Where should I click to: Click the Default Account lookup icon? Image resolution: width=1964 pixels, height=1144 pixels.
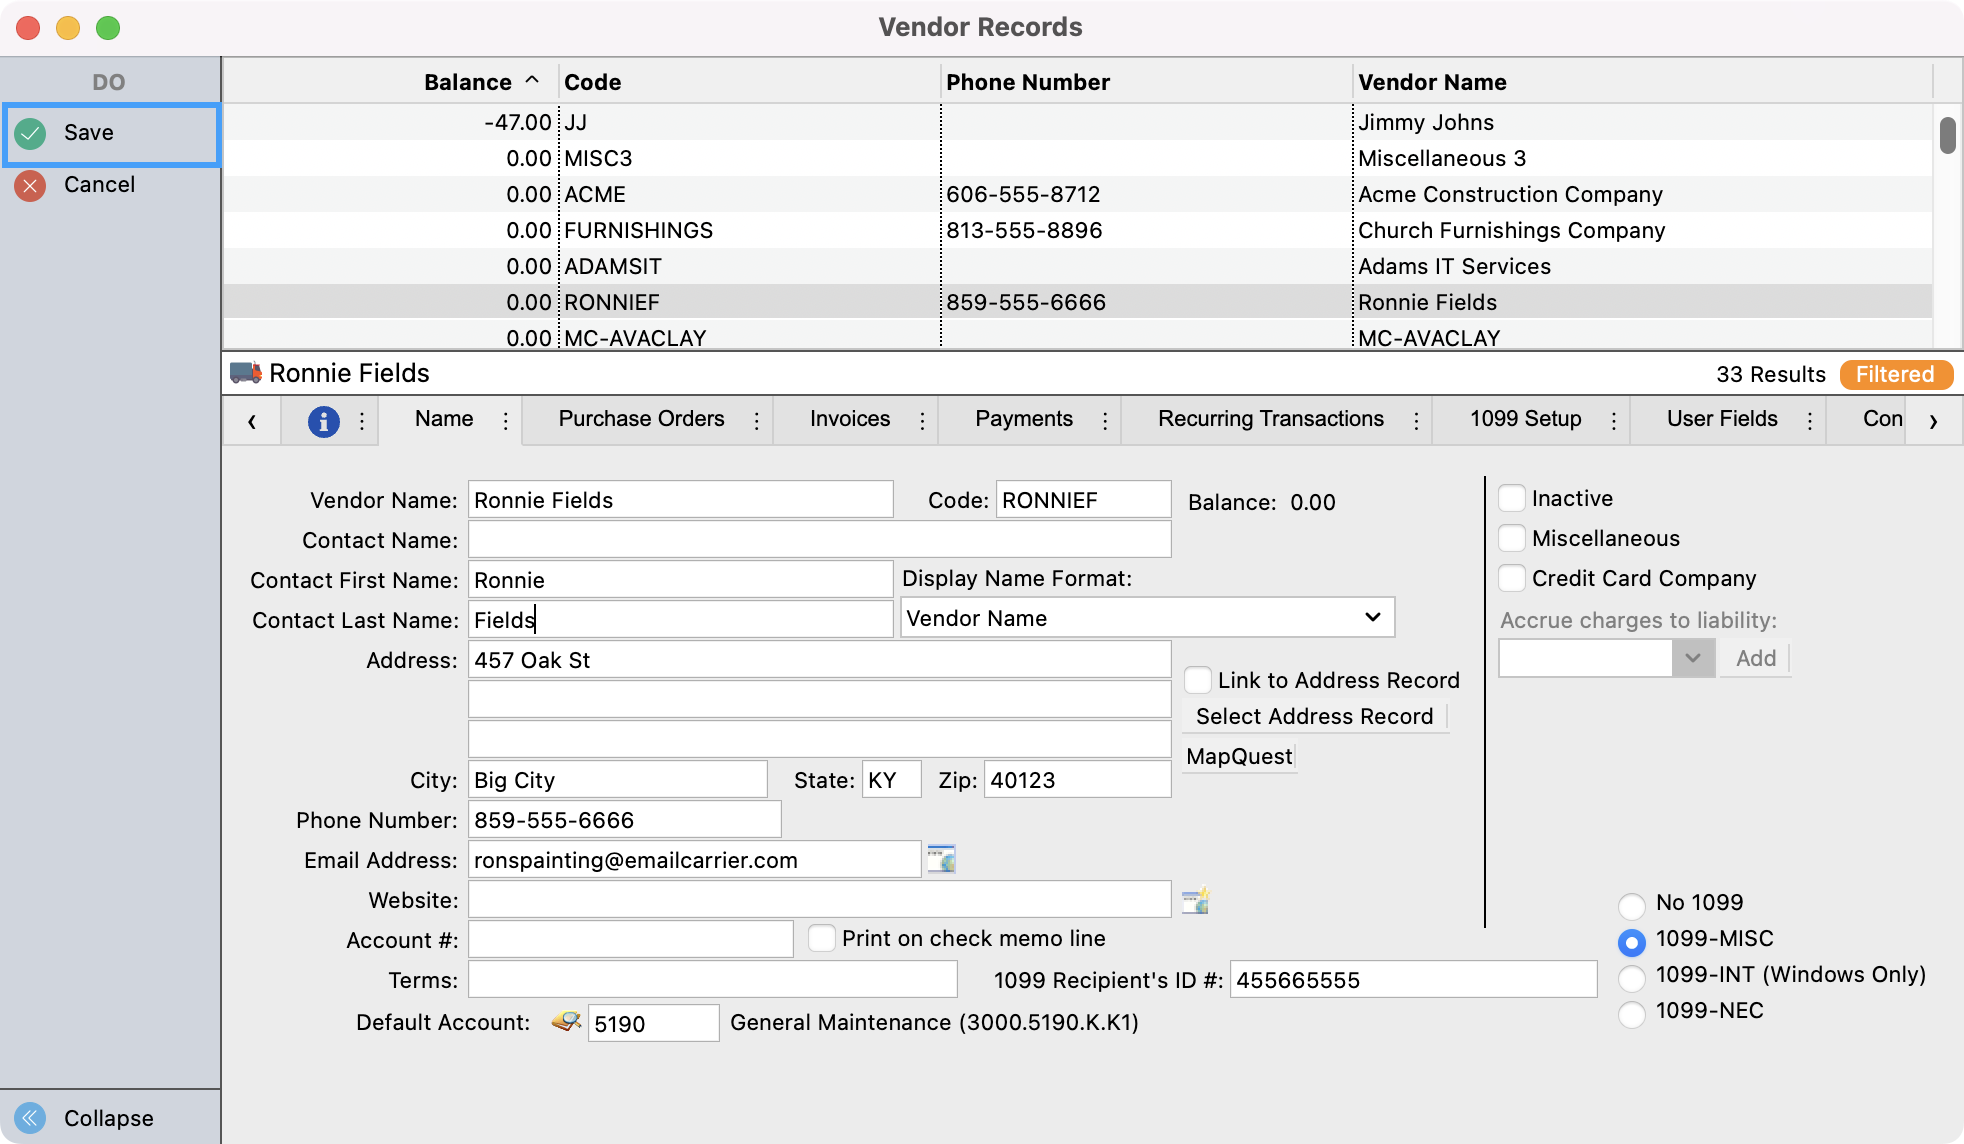coord(566,1022)
